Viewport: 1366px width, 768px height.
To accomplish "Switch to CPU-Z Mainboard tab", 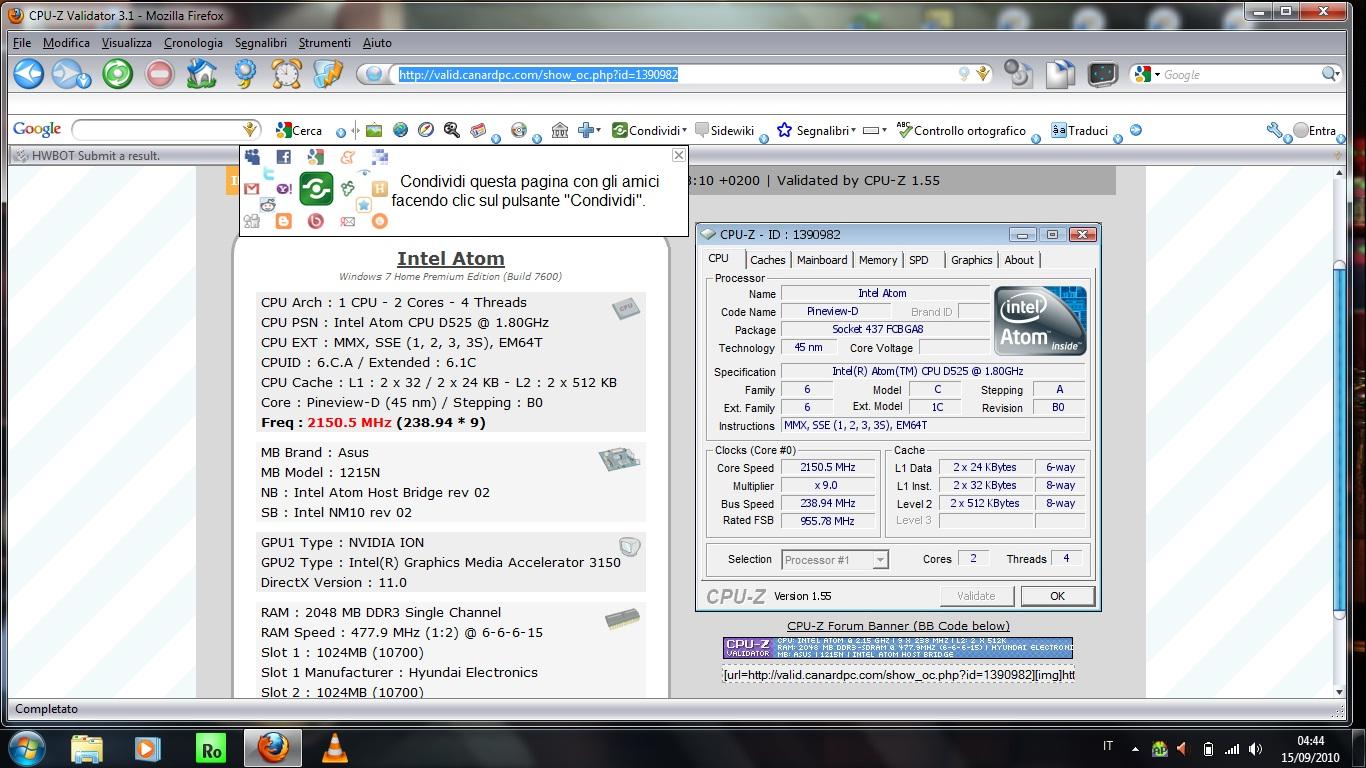I will 822,260.
